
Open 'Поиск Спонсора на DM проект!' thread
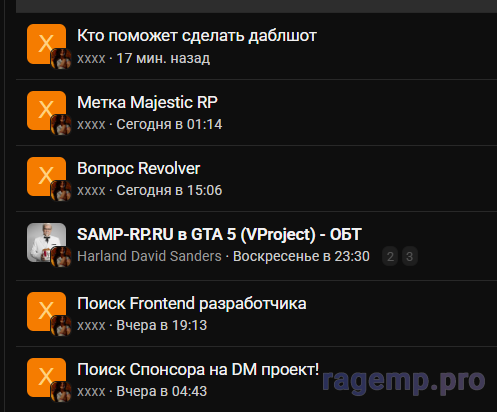coord(198,370)
